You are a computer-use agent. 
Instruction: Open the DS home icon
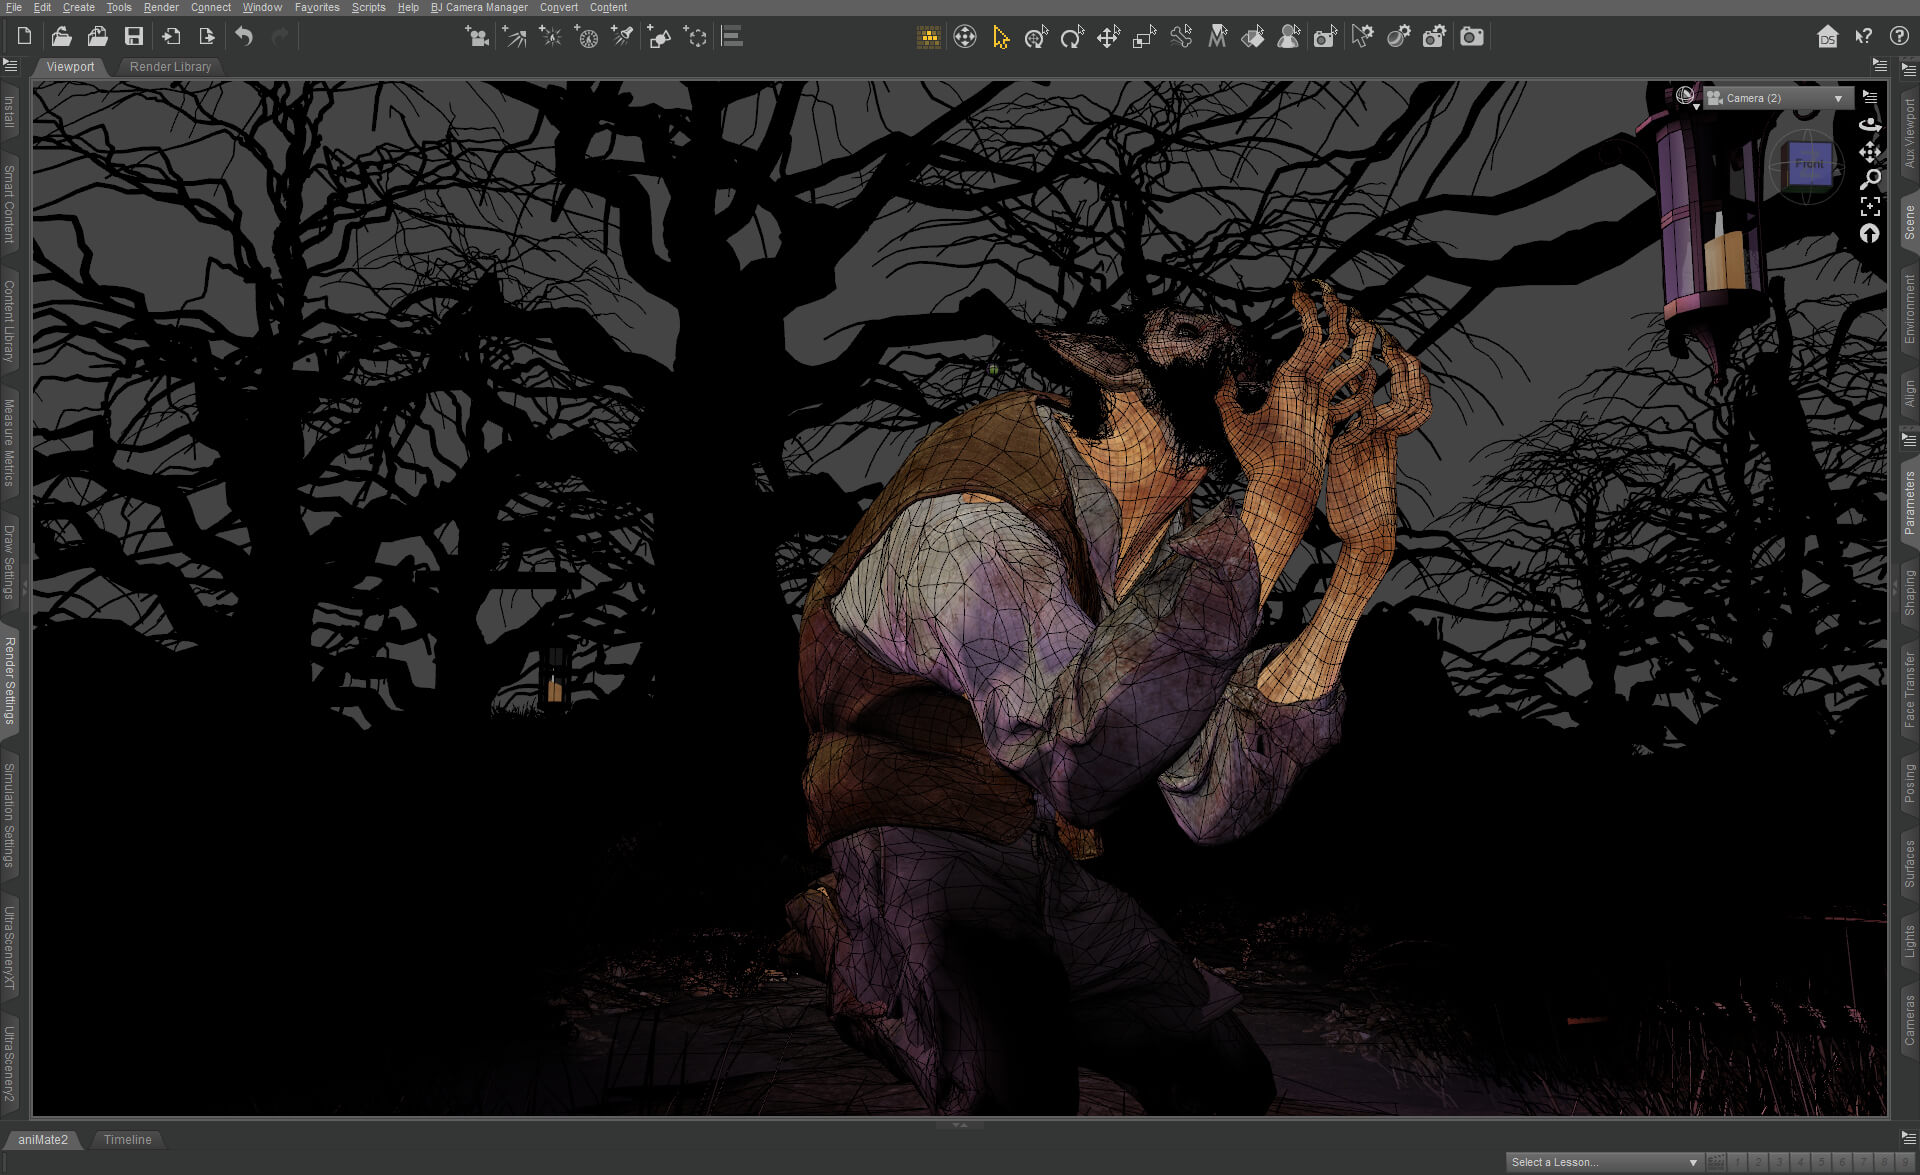coord(1827,37)
